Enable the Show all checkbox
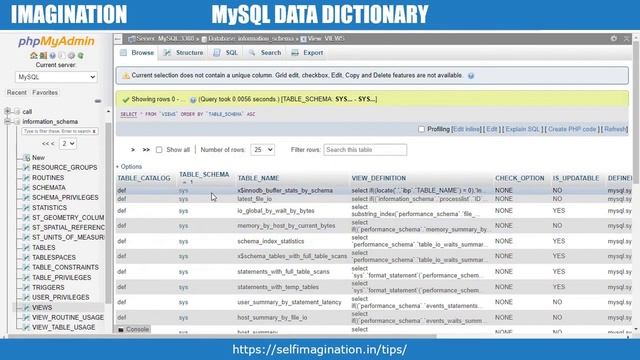 (159, 150)
